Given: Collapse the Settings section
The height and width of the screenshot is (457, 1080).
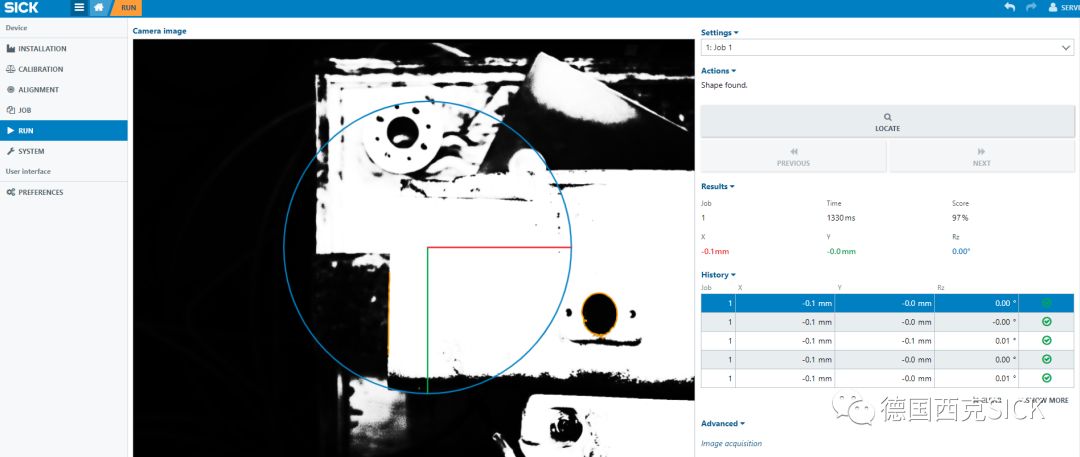Looking at the screenshot, I should (x=719, y=32).
